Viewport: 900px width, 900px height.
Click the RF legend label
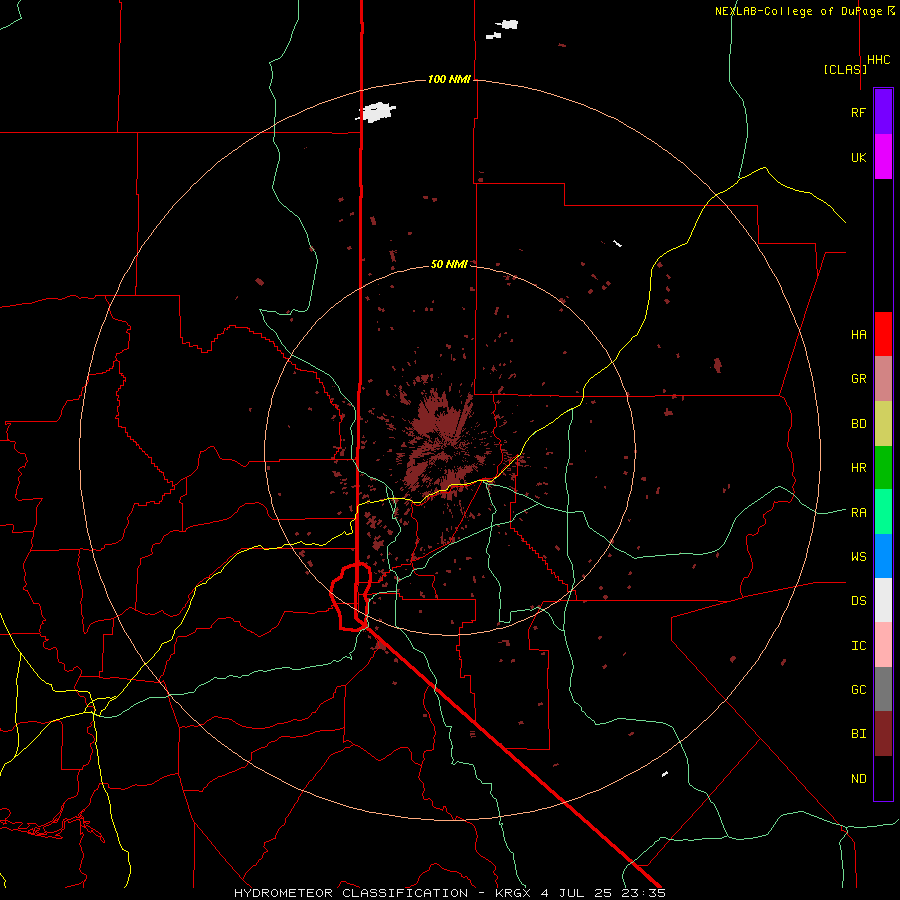[858, 112]
